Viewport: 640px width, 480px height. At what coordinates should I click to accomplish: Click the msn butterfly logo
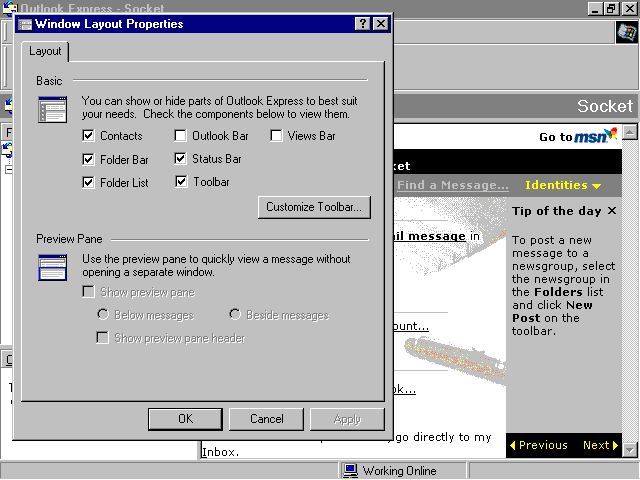(x=611, y=133)
